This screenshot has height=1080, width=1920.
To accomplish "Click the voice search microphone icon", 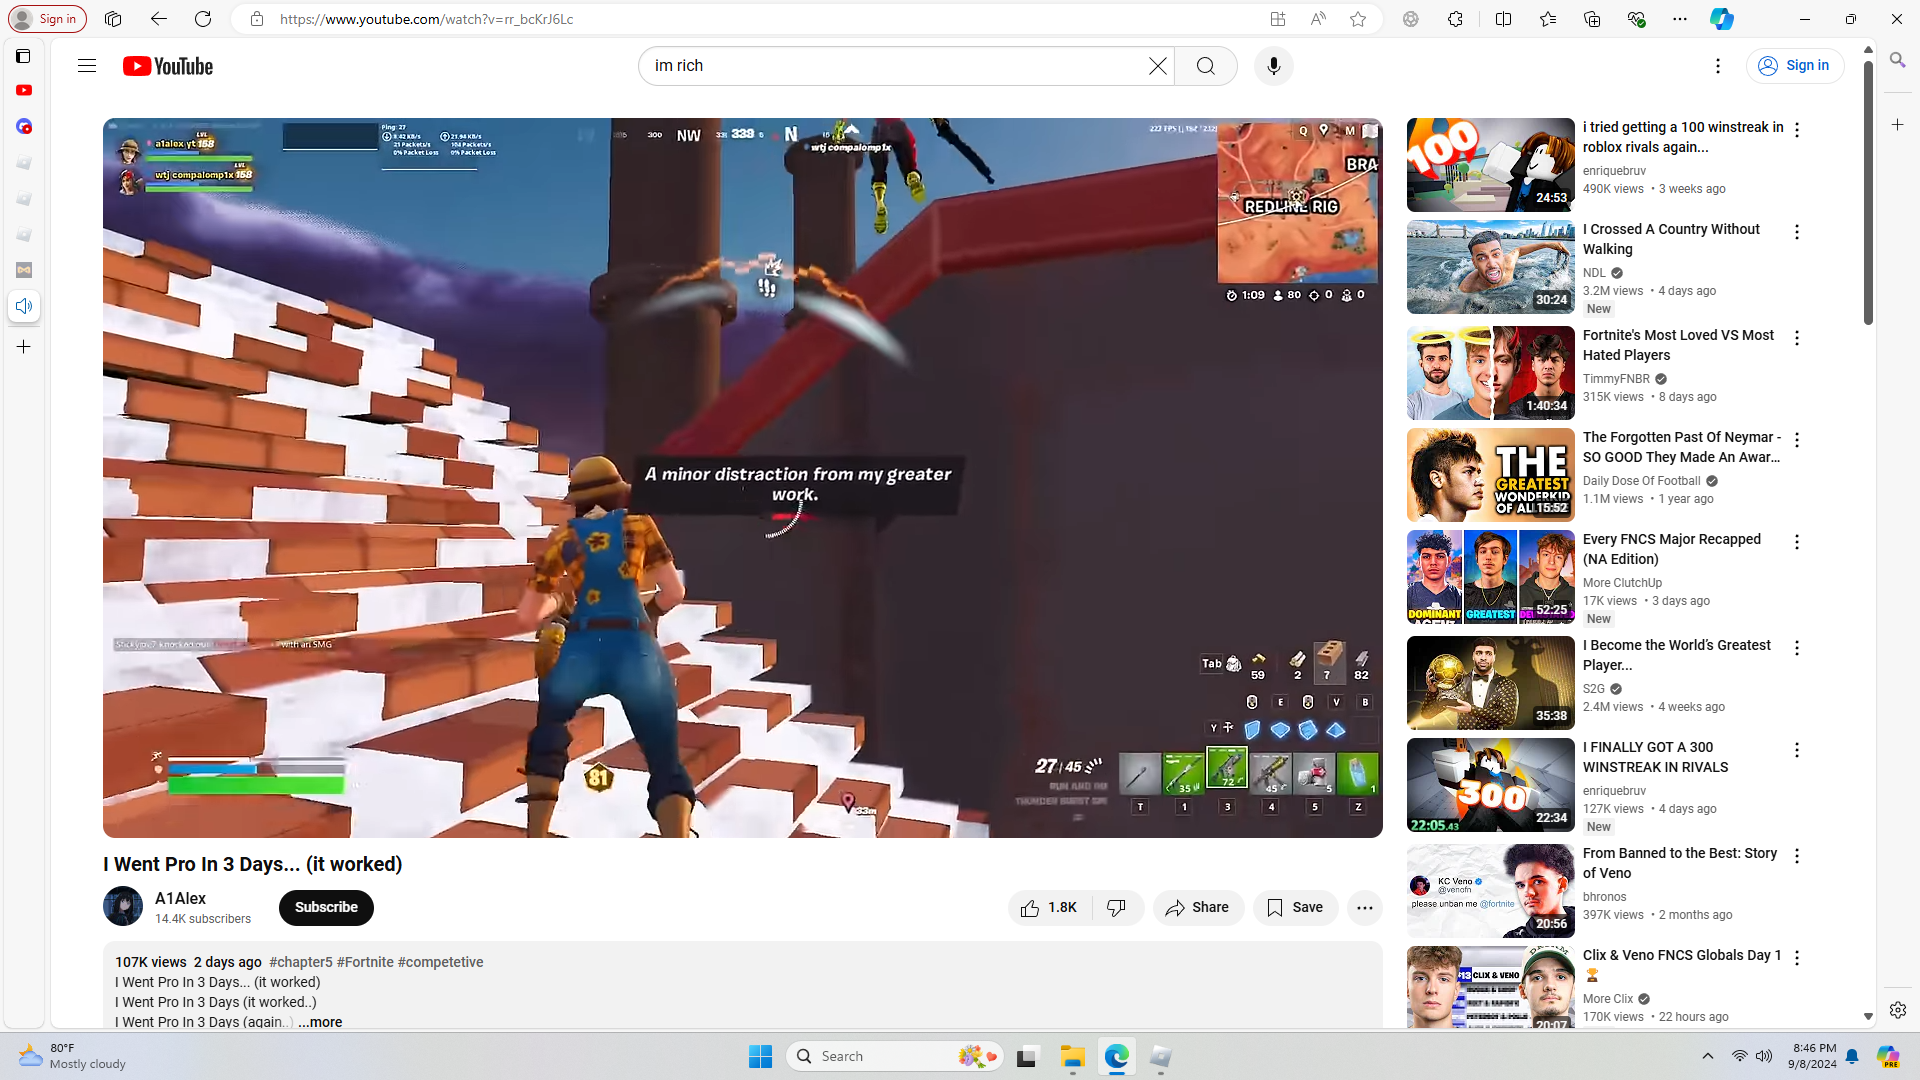I will tap(1273, 66).
